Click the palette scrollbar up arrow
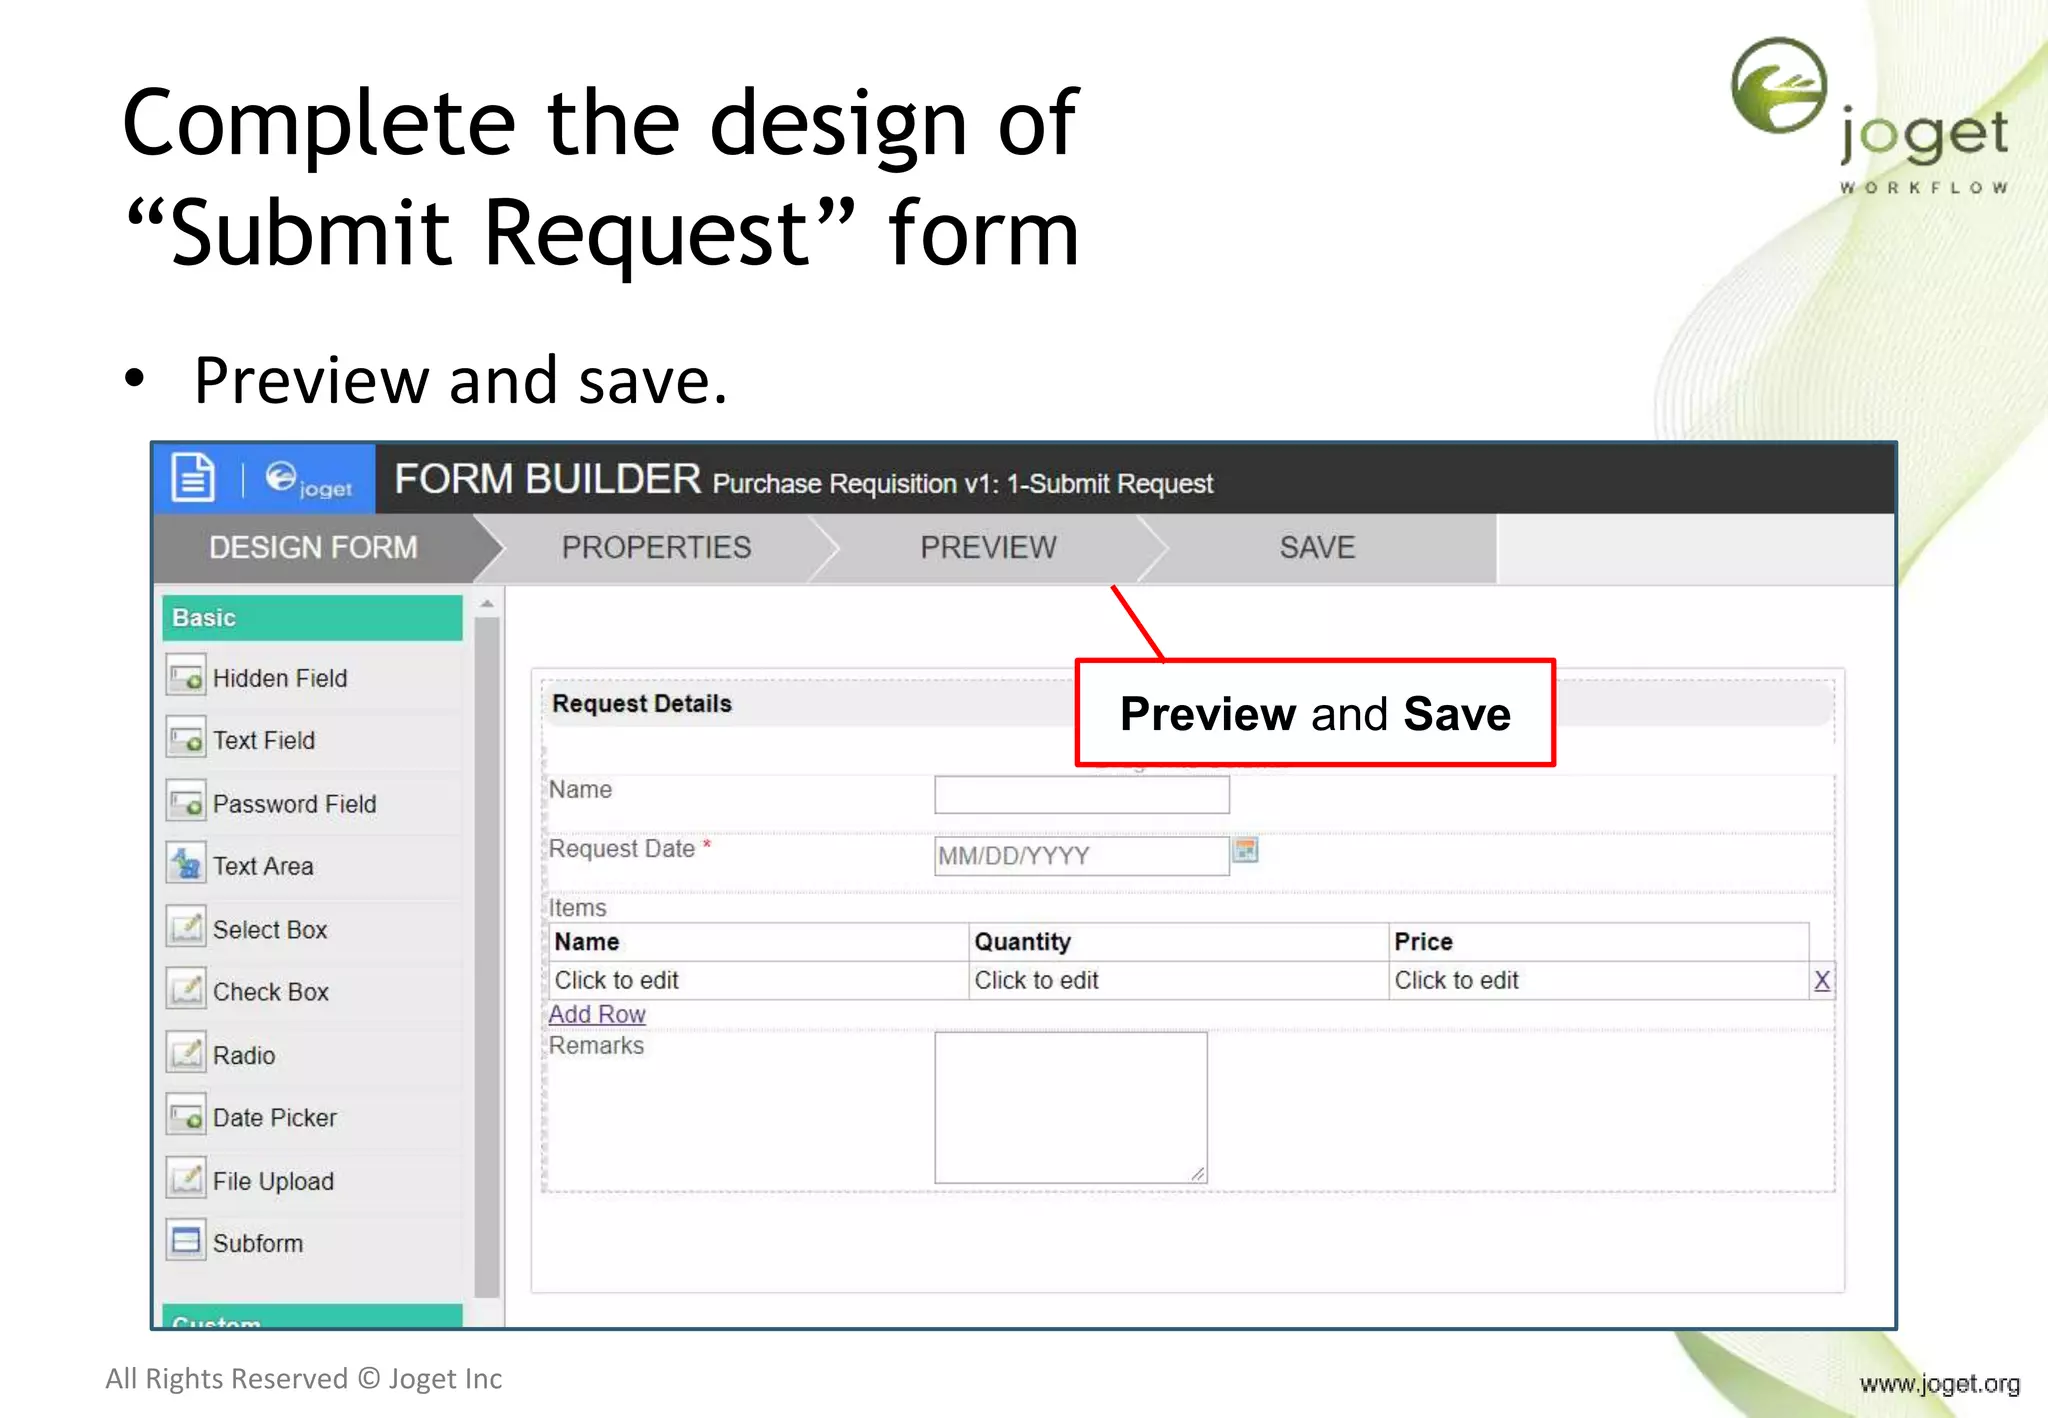This screenshot has width=2048, height=1418. point(487,604)
